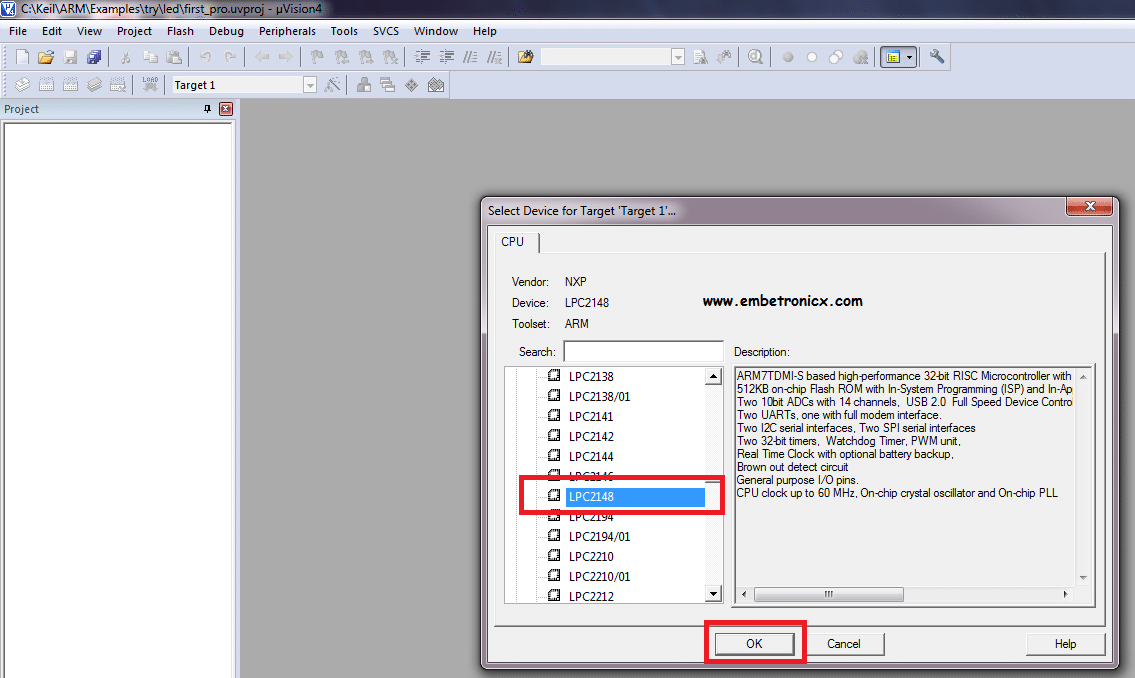Click the Indent Selection icon

pyautogui.click(x=423, y=57)
